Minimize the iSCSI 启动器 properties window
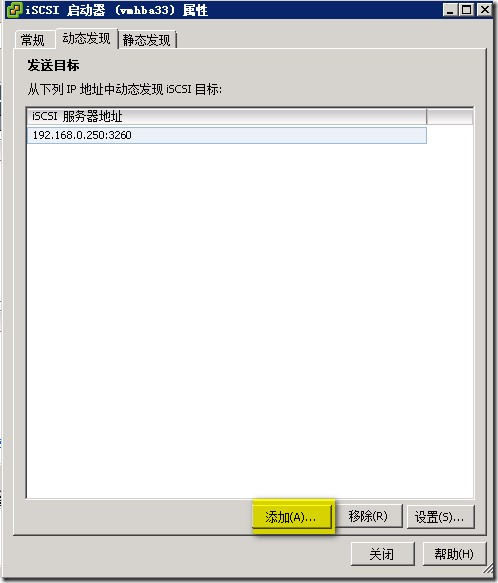Viewport: 498px width, 583px height. point(450,10)
